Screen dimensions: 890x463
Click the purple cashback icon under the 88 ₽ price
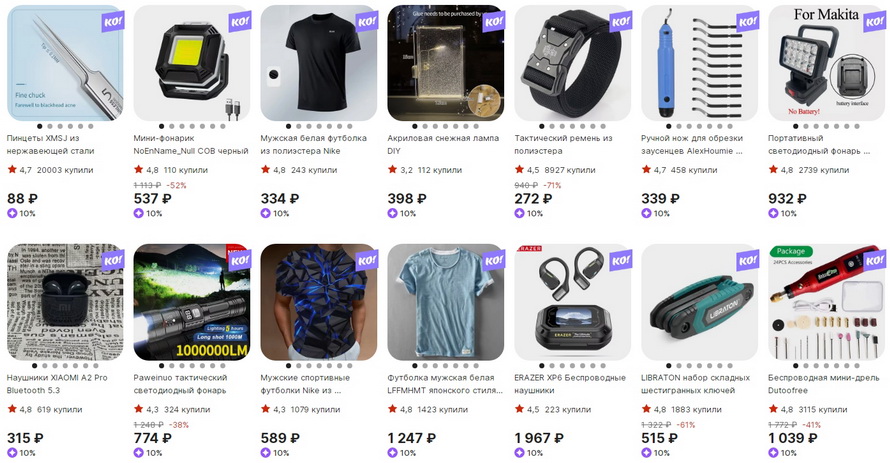tap(12, 213)
